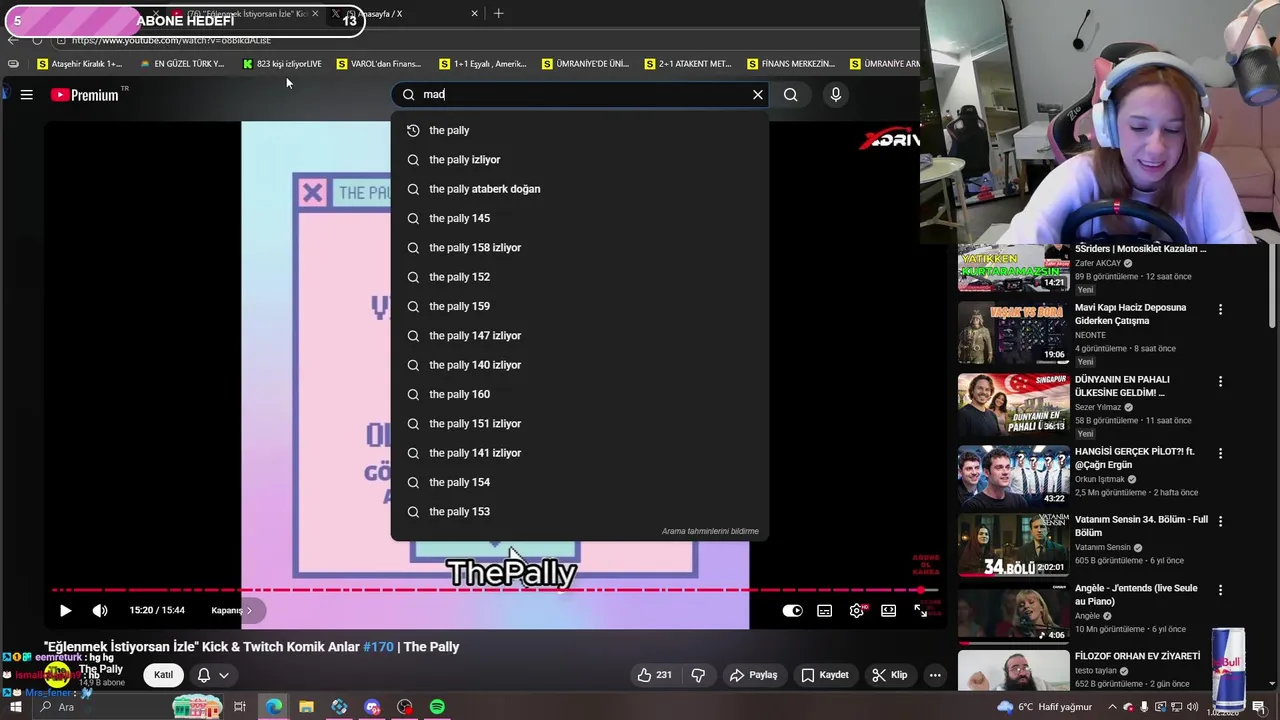1280x720 pixels.
Task: Open the Windows Start menu
Action: (15, 707)
